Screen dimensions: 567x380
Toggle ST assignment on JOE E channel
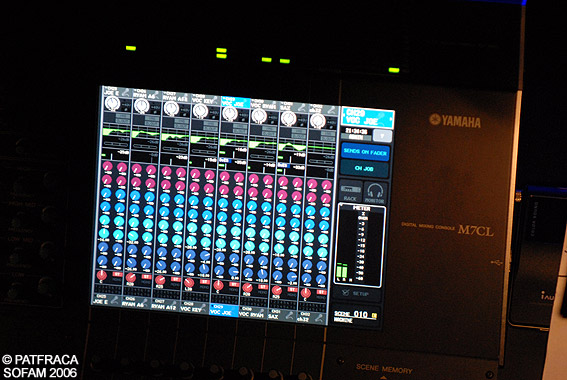(x=117, y=275)
